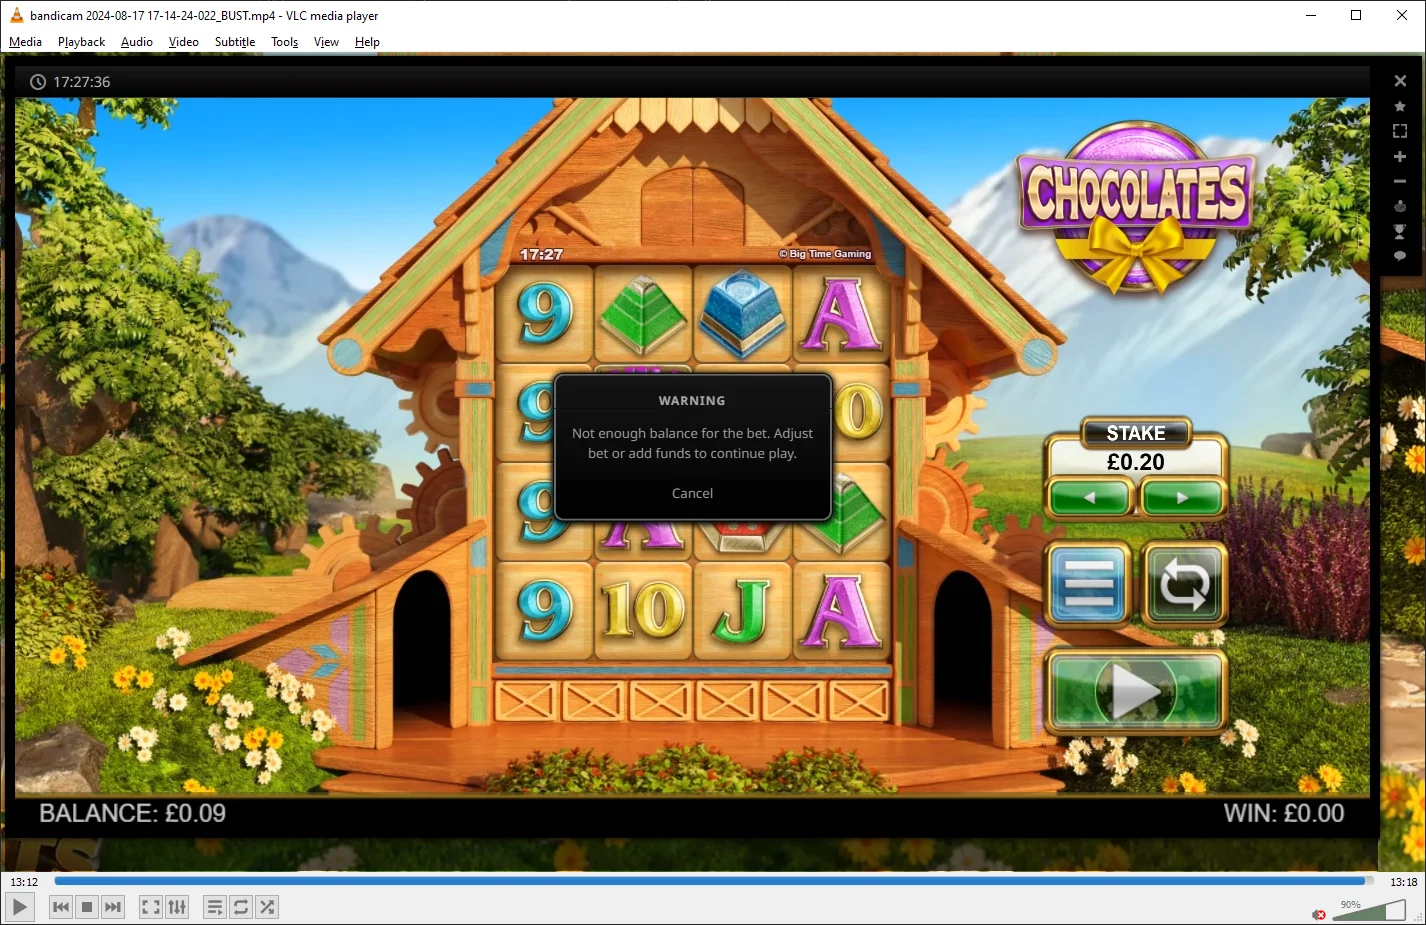Click the chip stack sidebar icon

coord(1400,206)
